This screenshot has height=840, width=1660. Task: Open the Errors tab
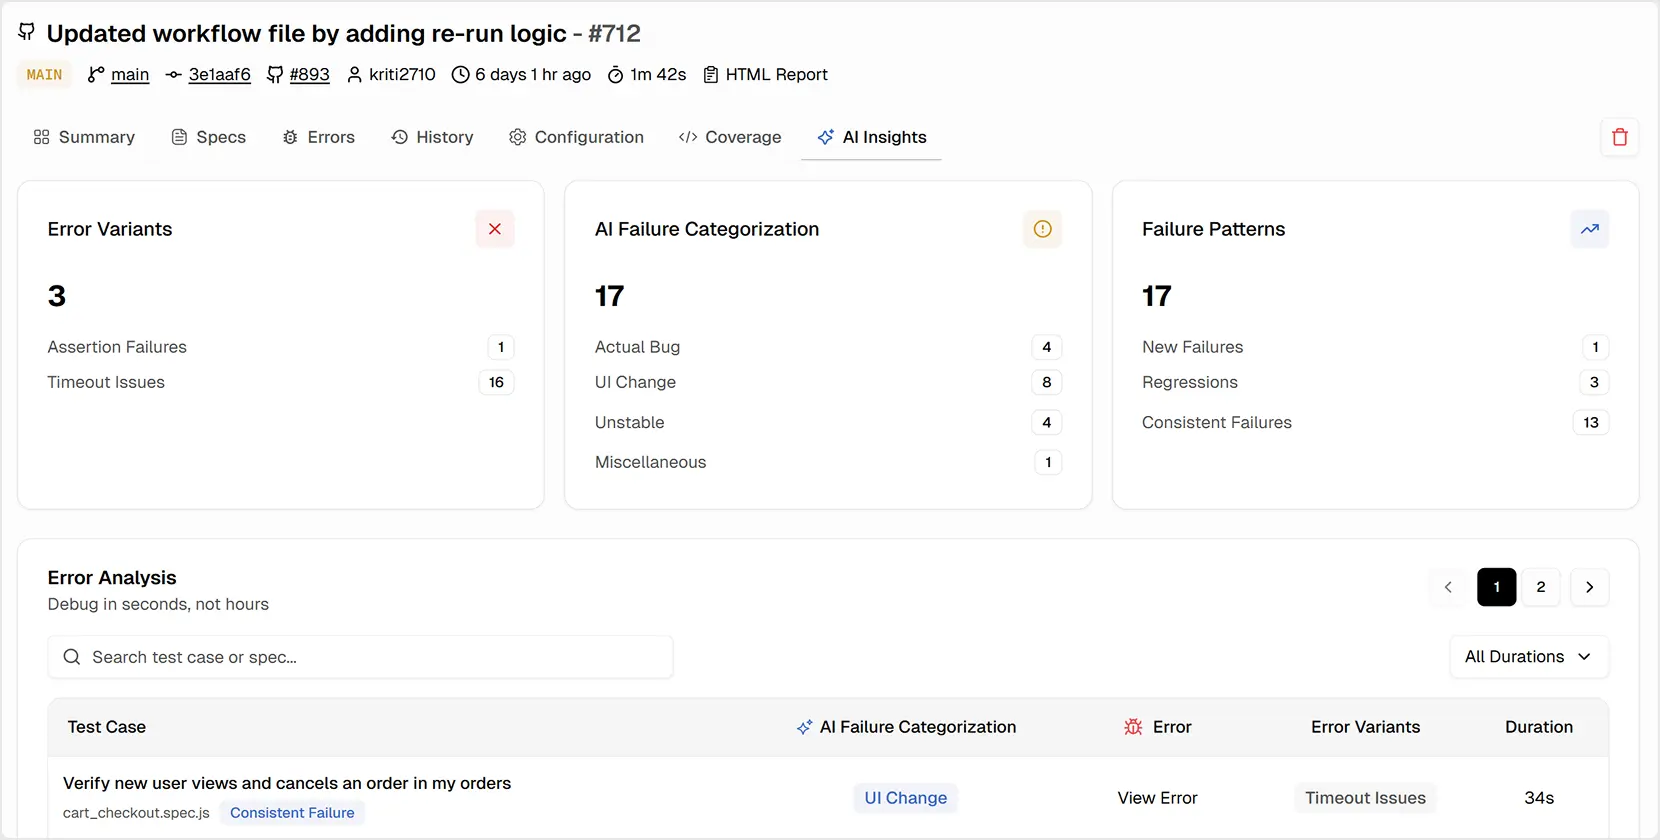318,137
